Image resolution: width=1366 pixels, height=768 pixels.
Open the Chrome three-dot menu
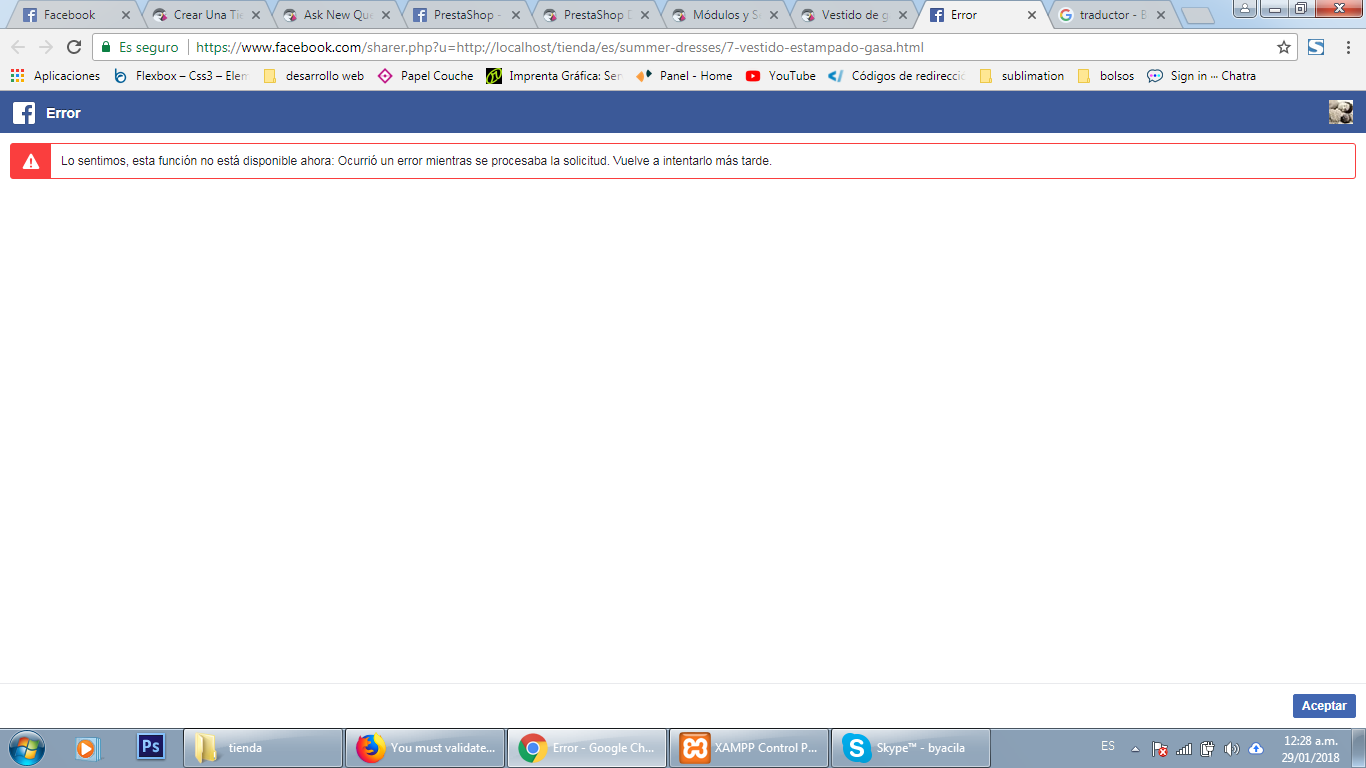(1346, 47)
